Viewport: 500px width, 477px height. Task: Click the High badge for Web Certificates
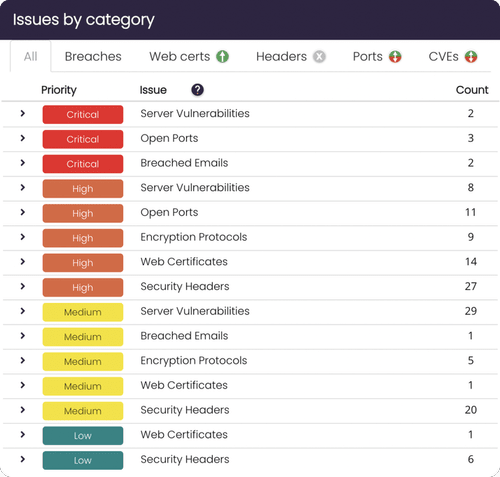click(x=83, y=263)
